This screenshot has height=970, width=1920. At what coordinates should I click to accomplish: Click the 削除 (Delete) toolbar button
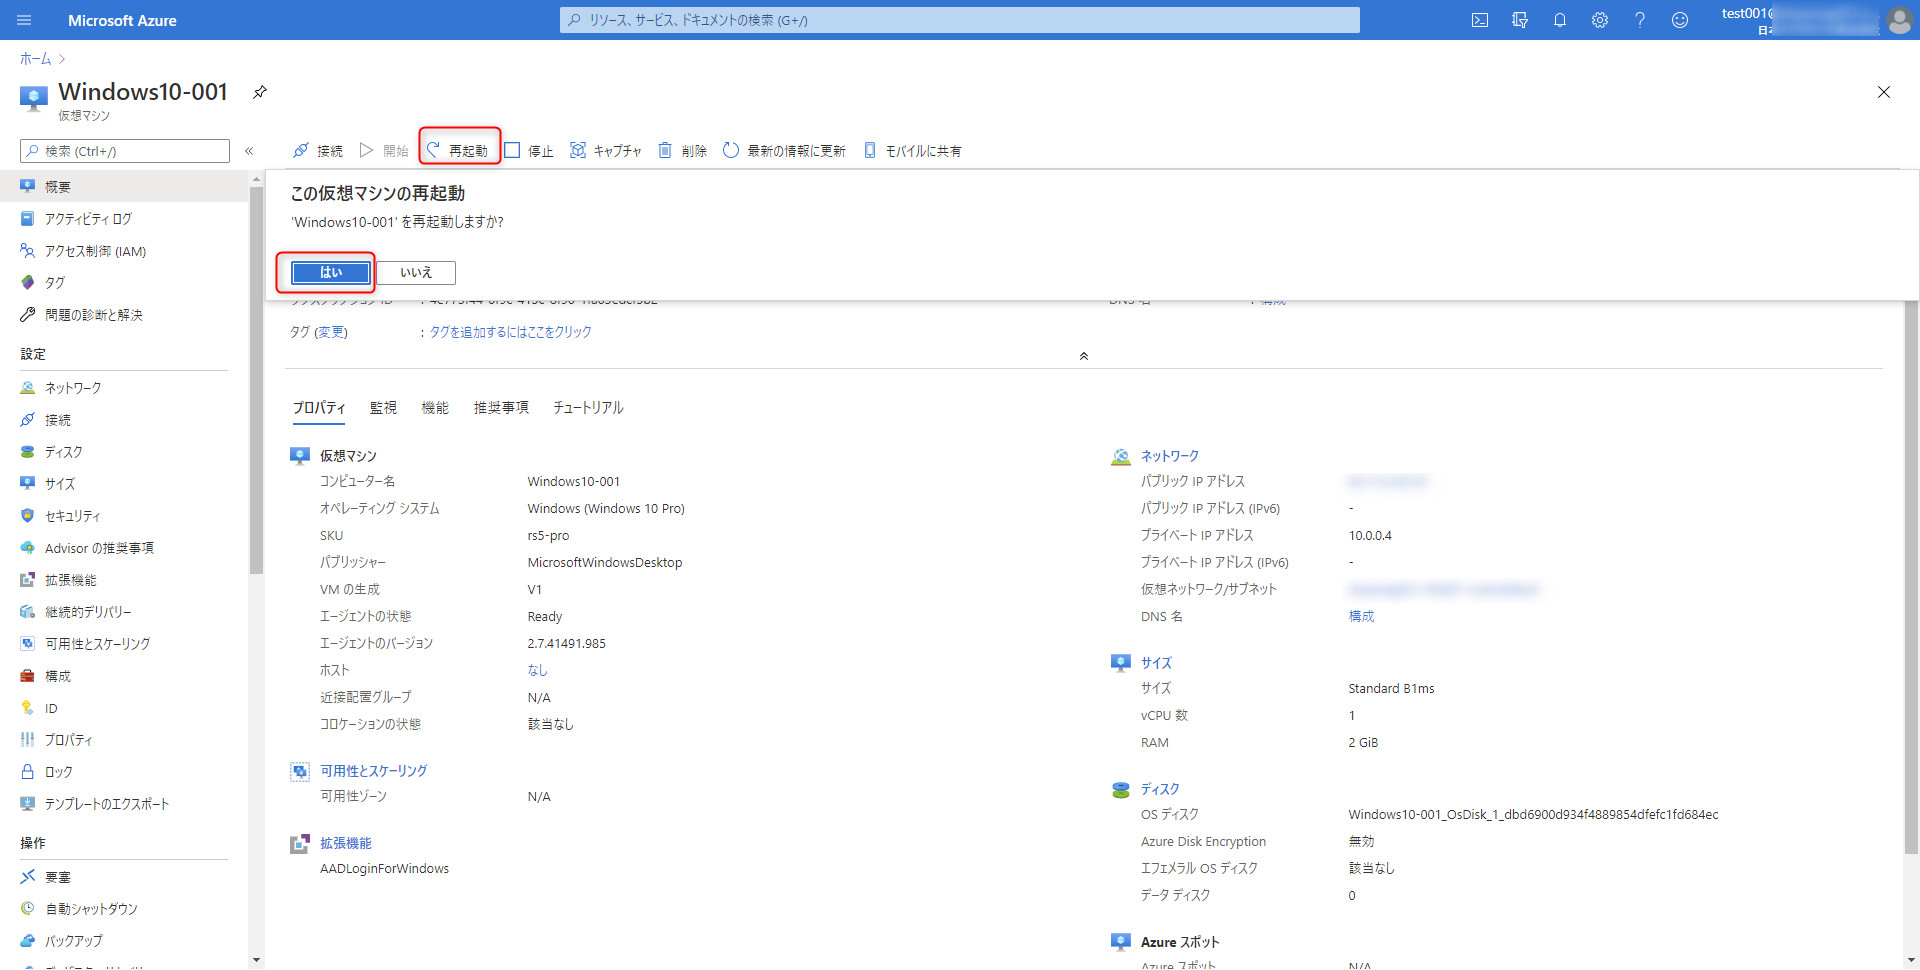point(683,151)
